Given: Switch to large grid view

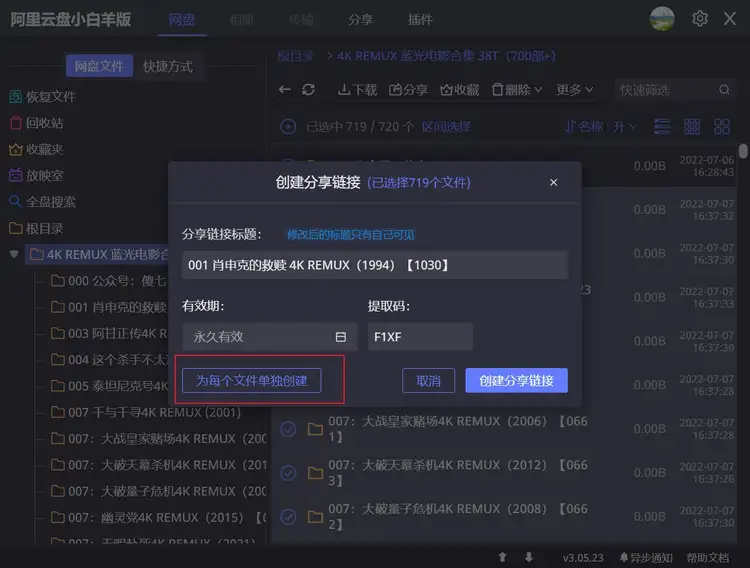Looking at the screenshot, I should [721, 127].
